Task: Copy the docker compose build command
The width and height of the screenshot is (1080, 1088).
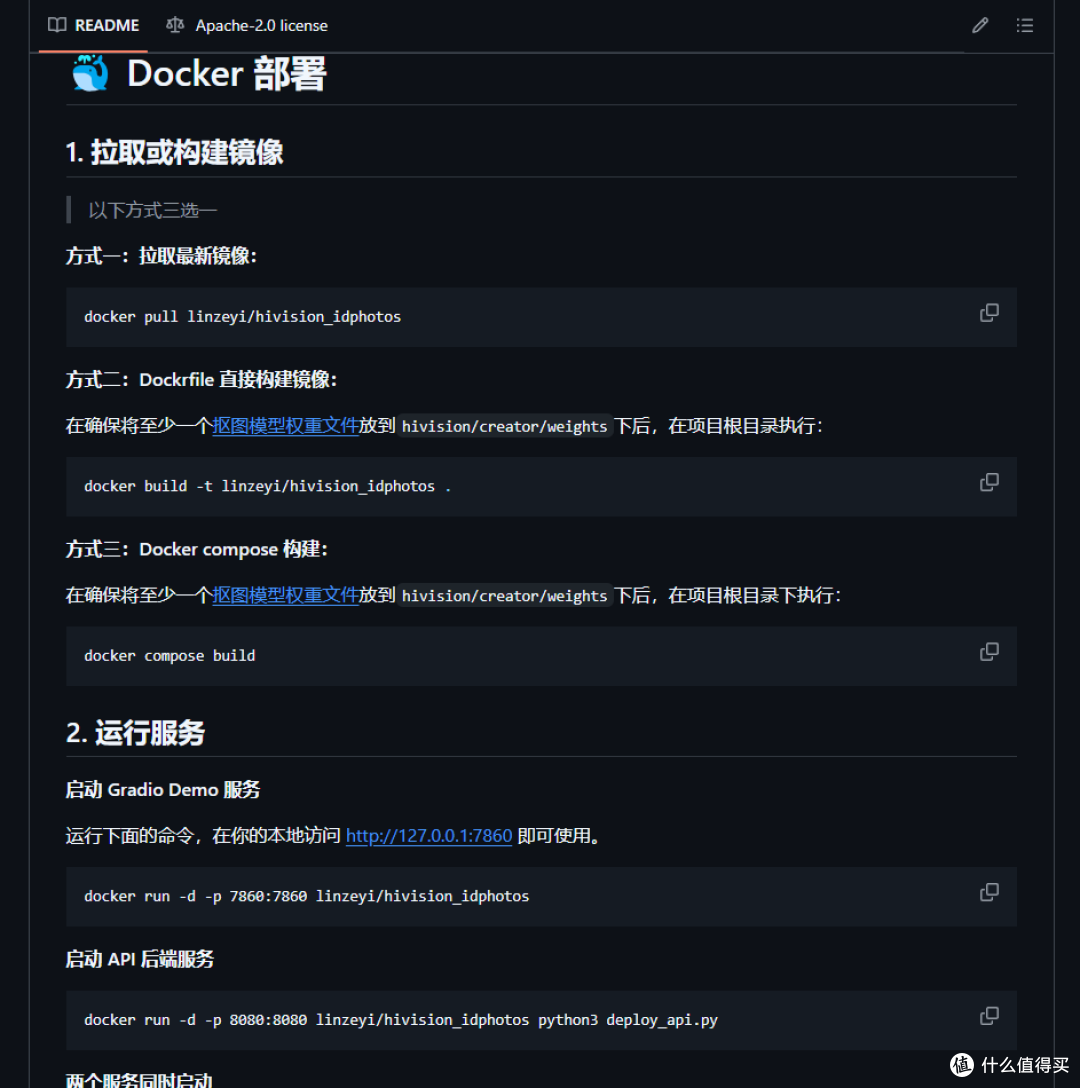Action: click(x=988, y=651)
